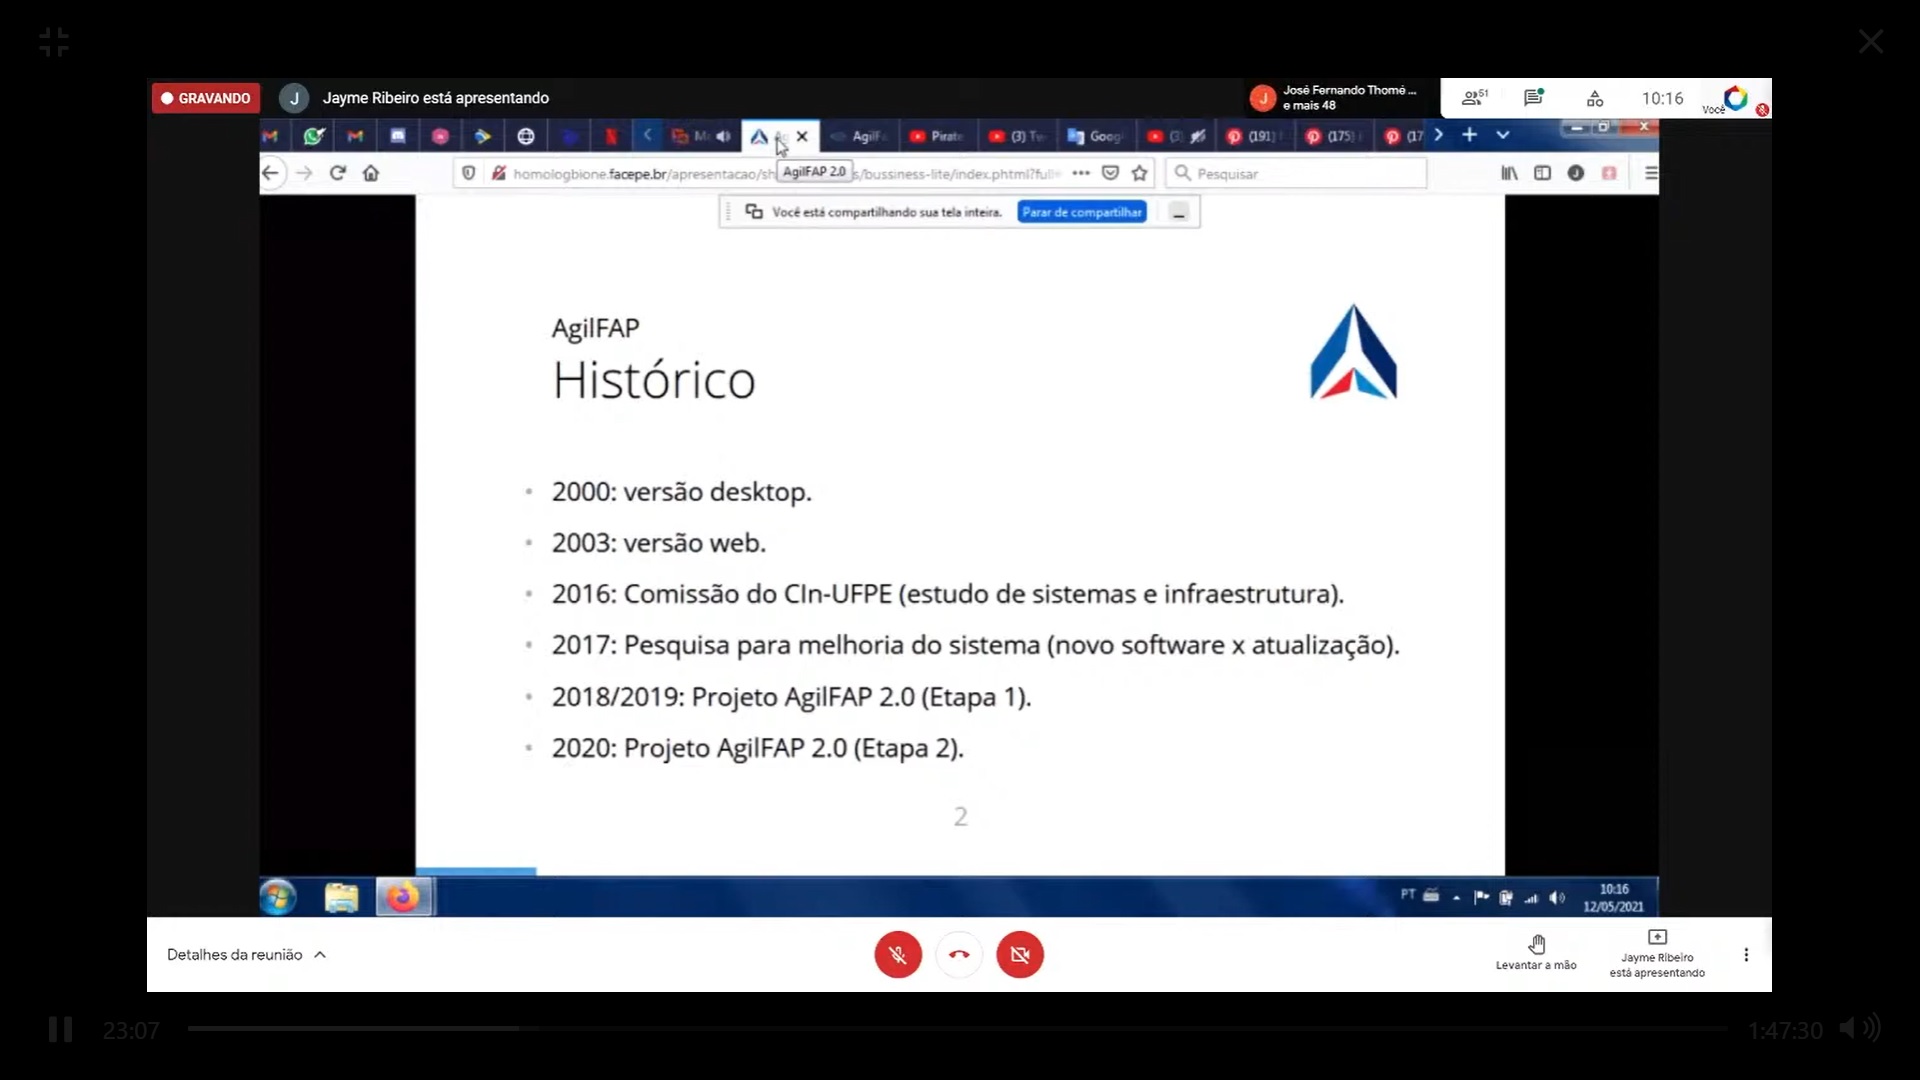Image resolution: width=1920 pixels, height=1080 pixels.
Task: Hang up with the red phone button
Action: pyautogui.click(x=959, y=955)
